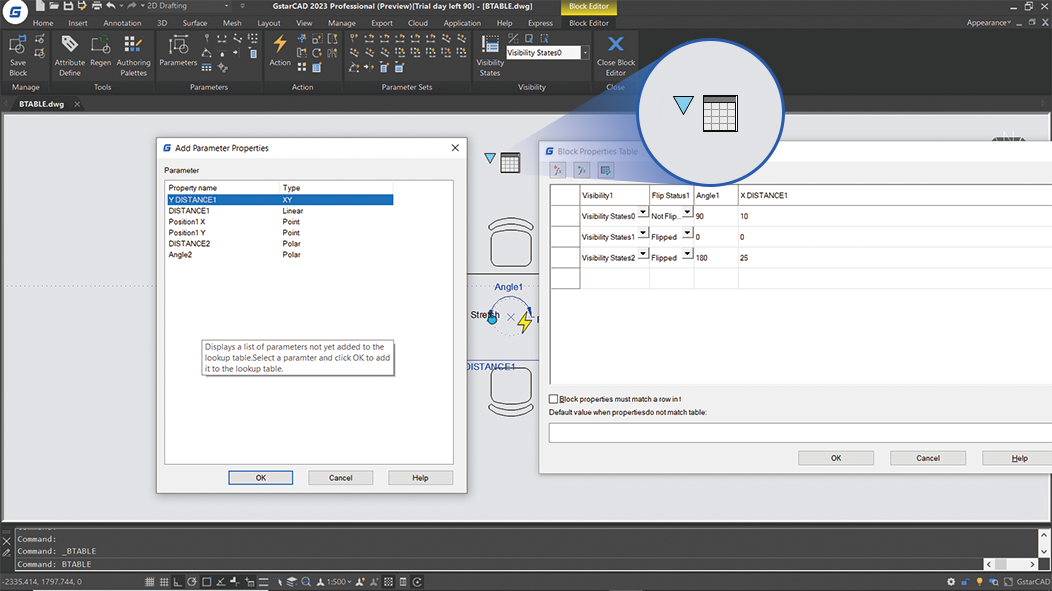Open the 1:500 annotation scale dropdown

click(x=339, y=582)
